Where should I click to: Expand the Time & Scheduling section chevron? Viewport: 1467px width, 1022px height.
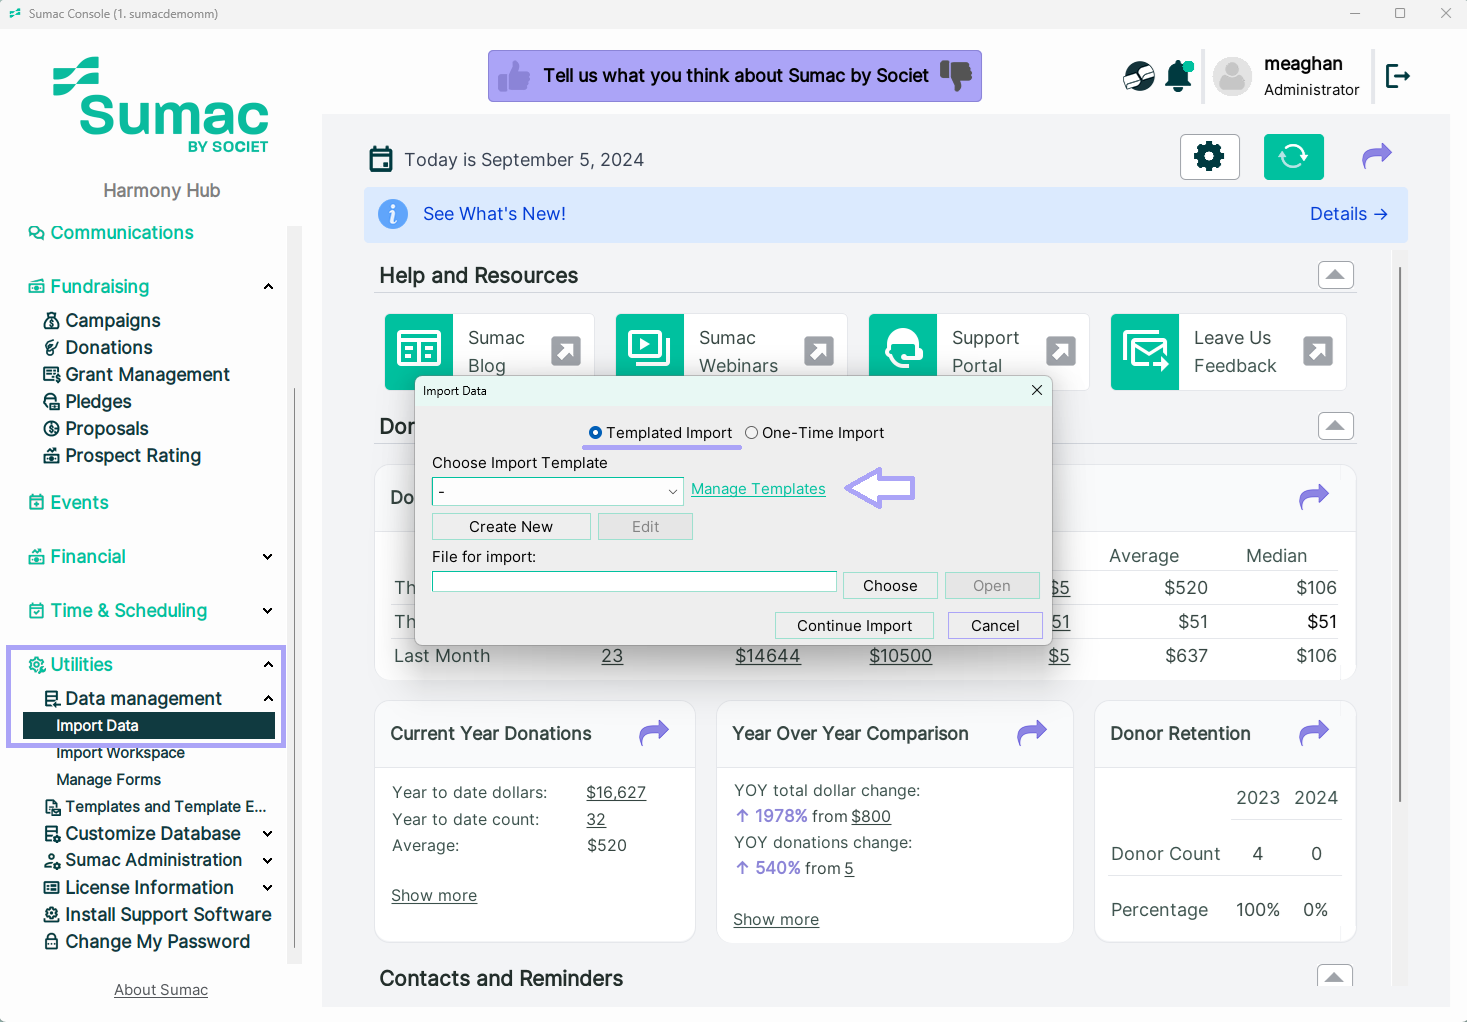tap(268, 611)
